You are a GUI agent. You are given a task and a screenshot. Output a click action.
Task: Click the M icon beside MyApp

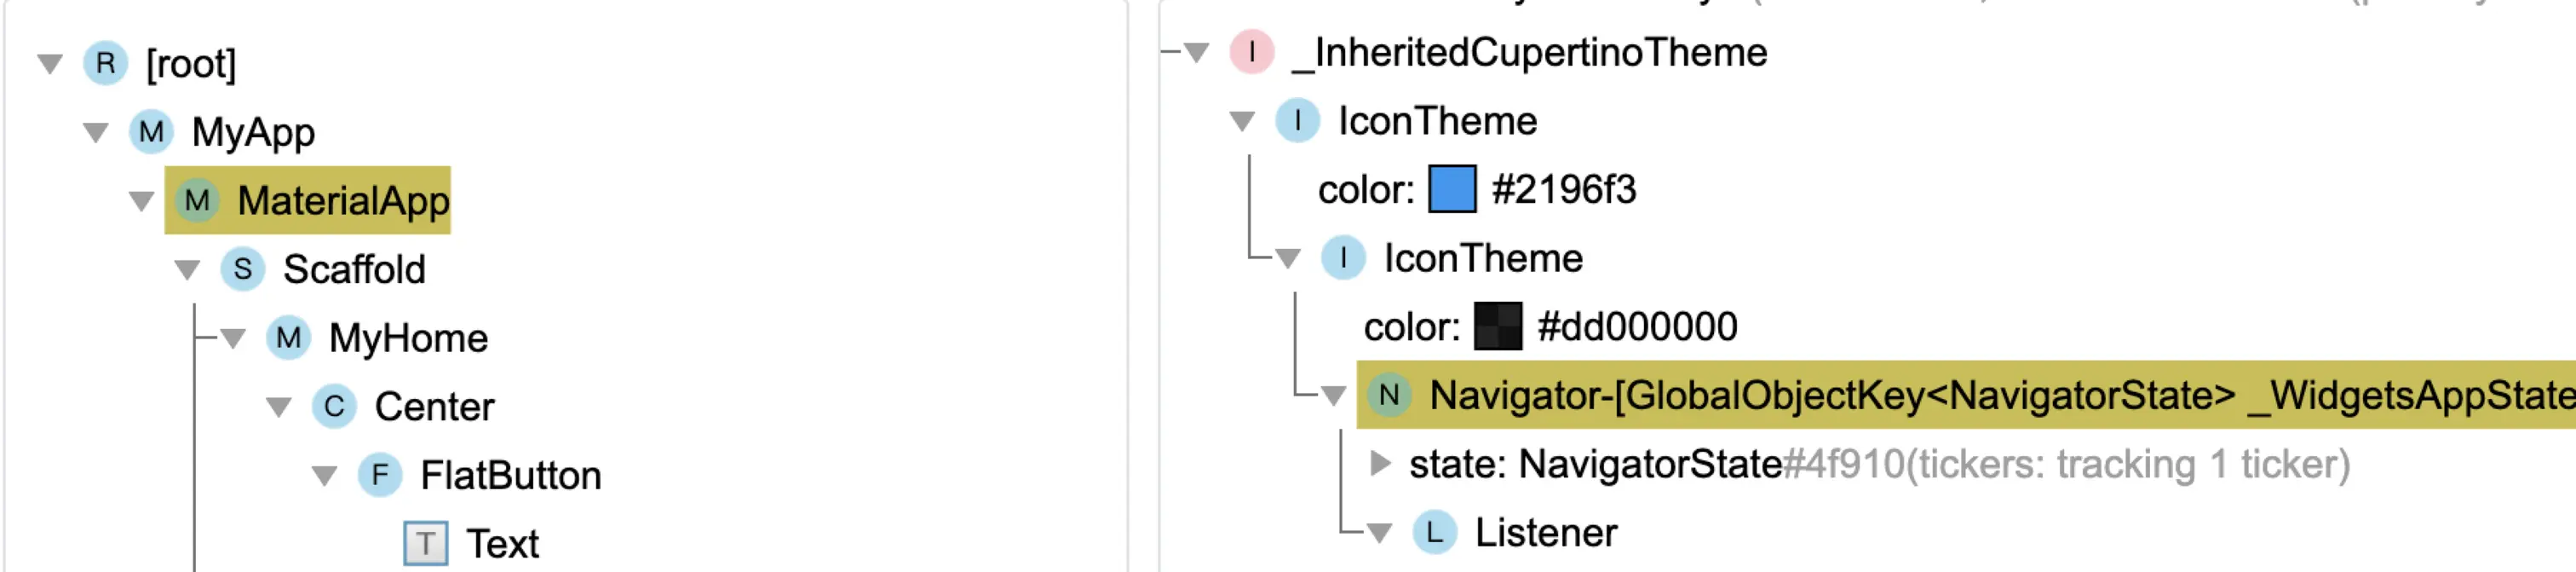point(151,132)
